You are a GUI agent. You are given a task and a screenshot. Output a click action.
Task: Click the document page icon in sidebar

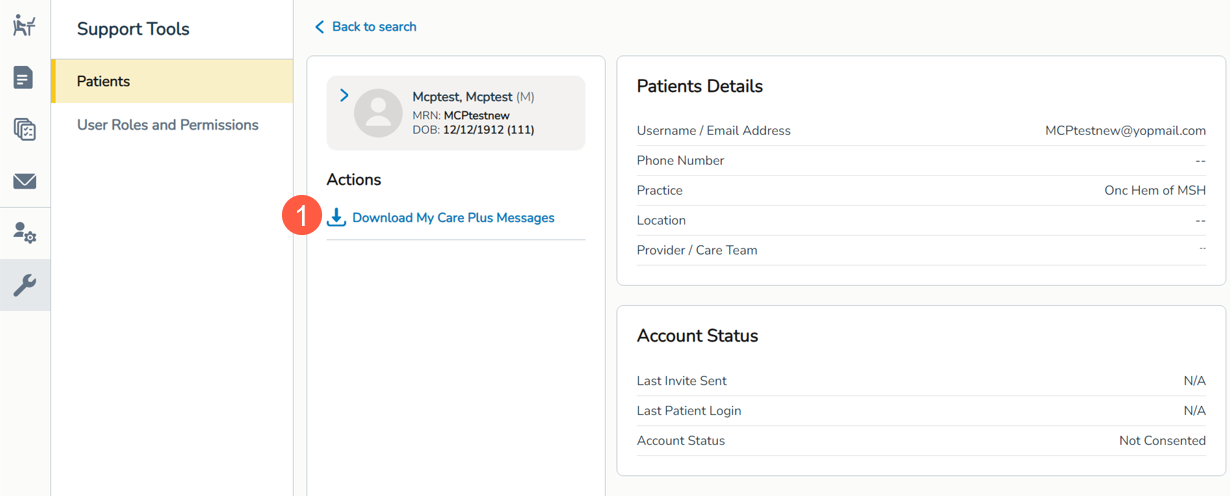tap(24, 78)
